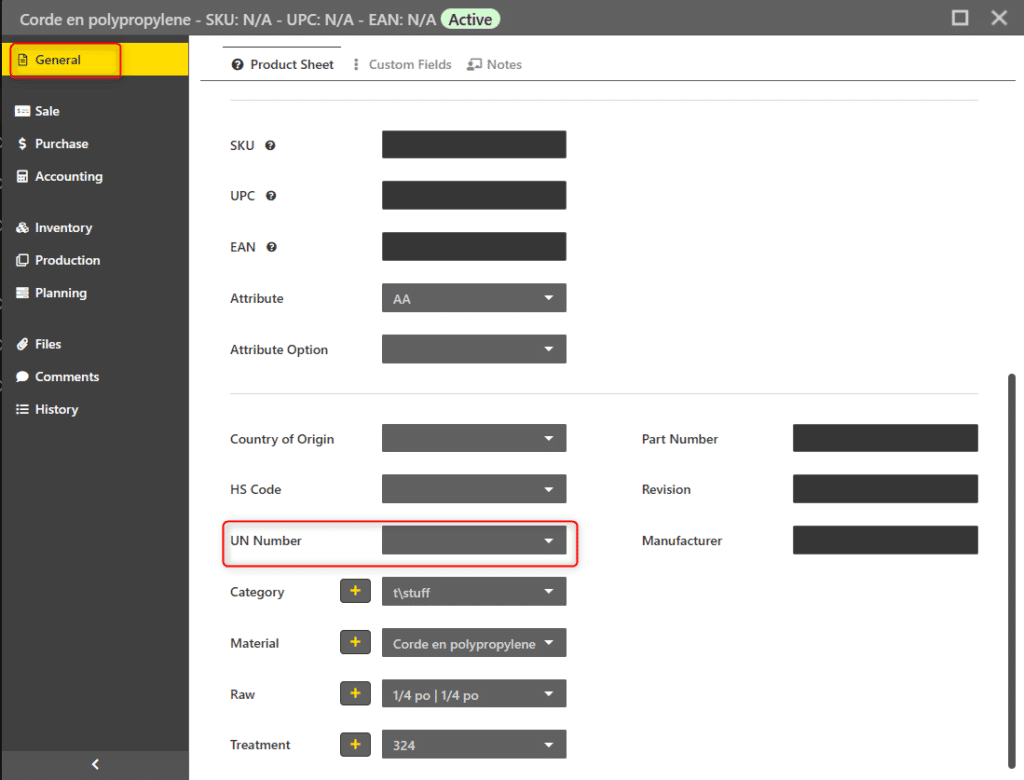1024x780 pixels.
Task: Focus the Manufacturer text field
Action: pyautogui.click(x=885, y=540)
